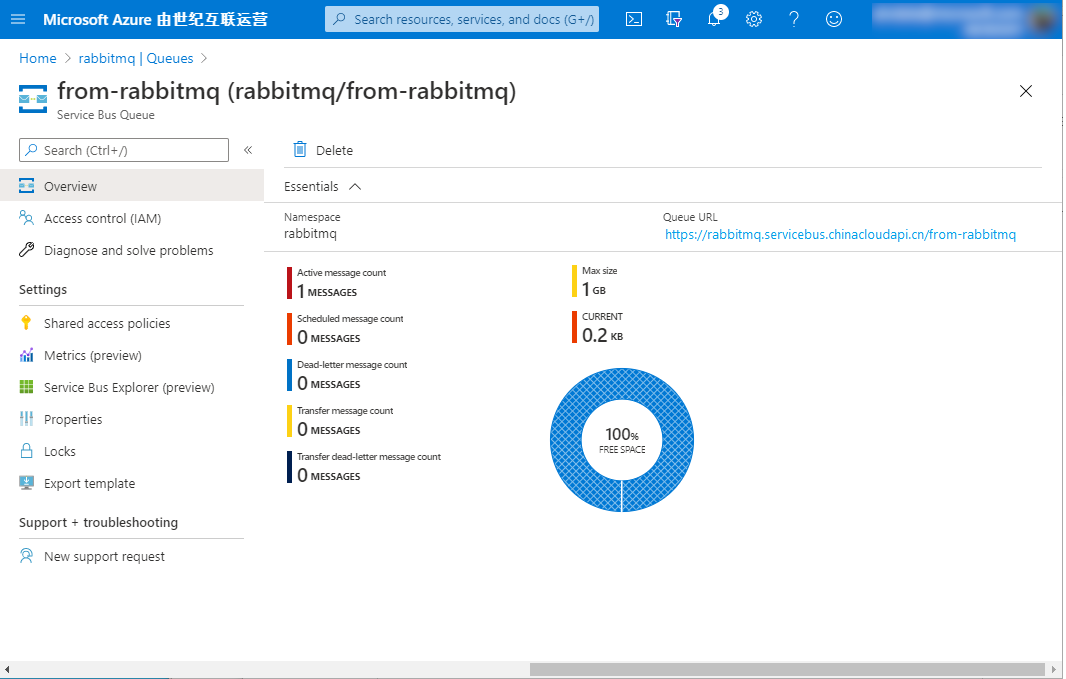Open Service Bus Explorer (preview)
The image size is (1066, 679).
[x=128, y=387]
